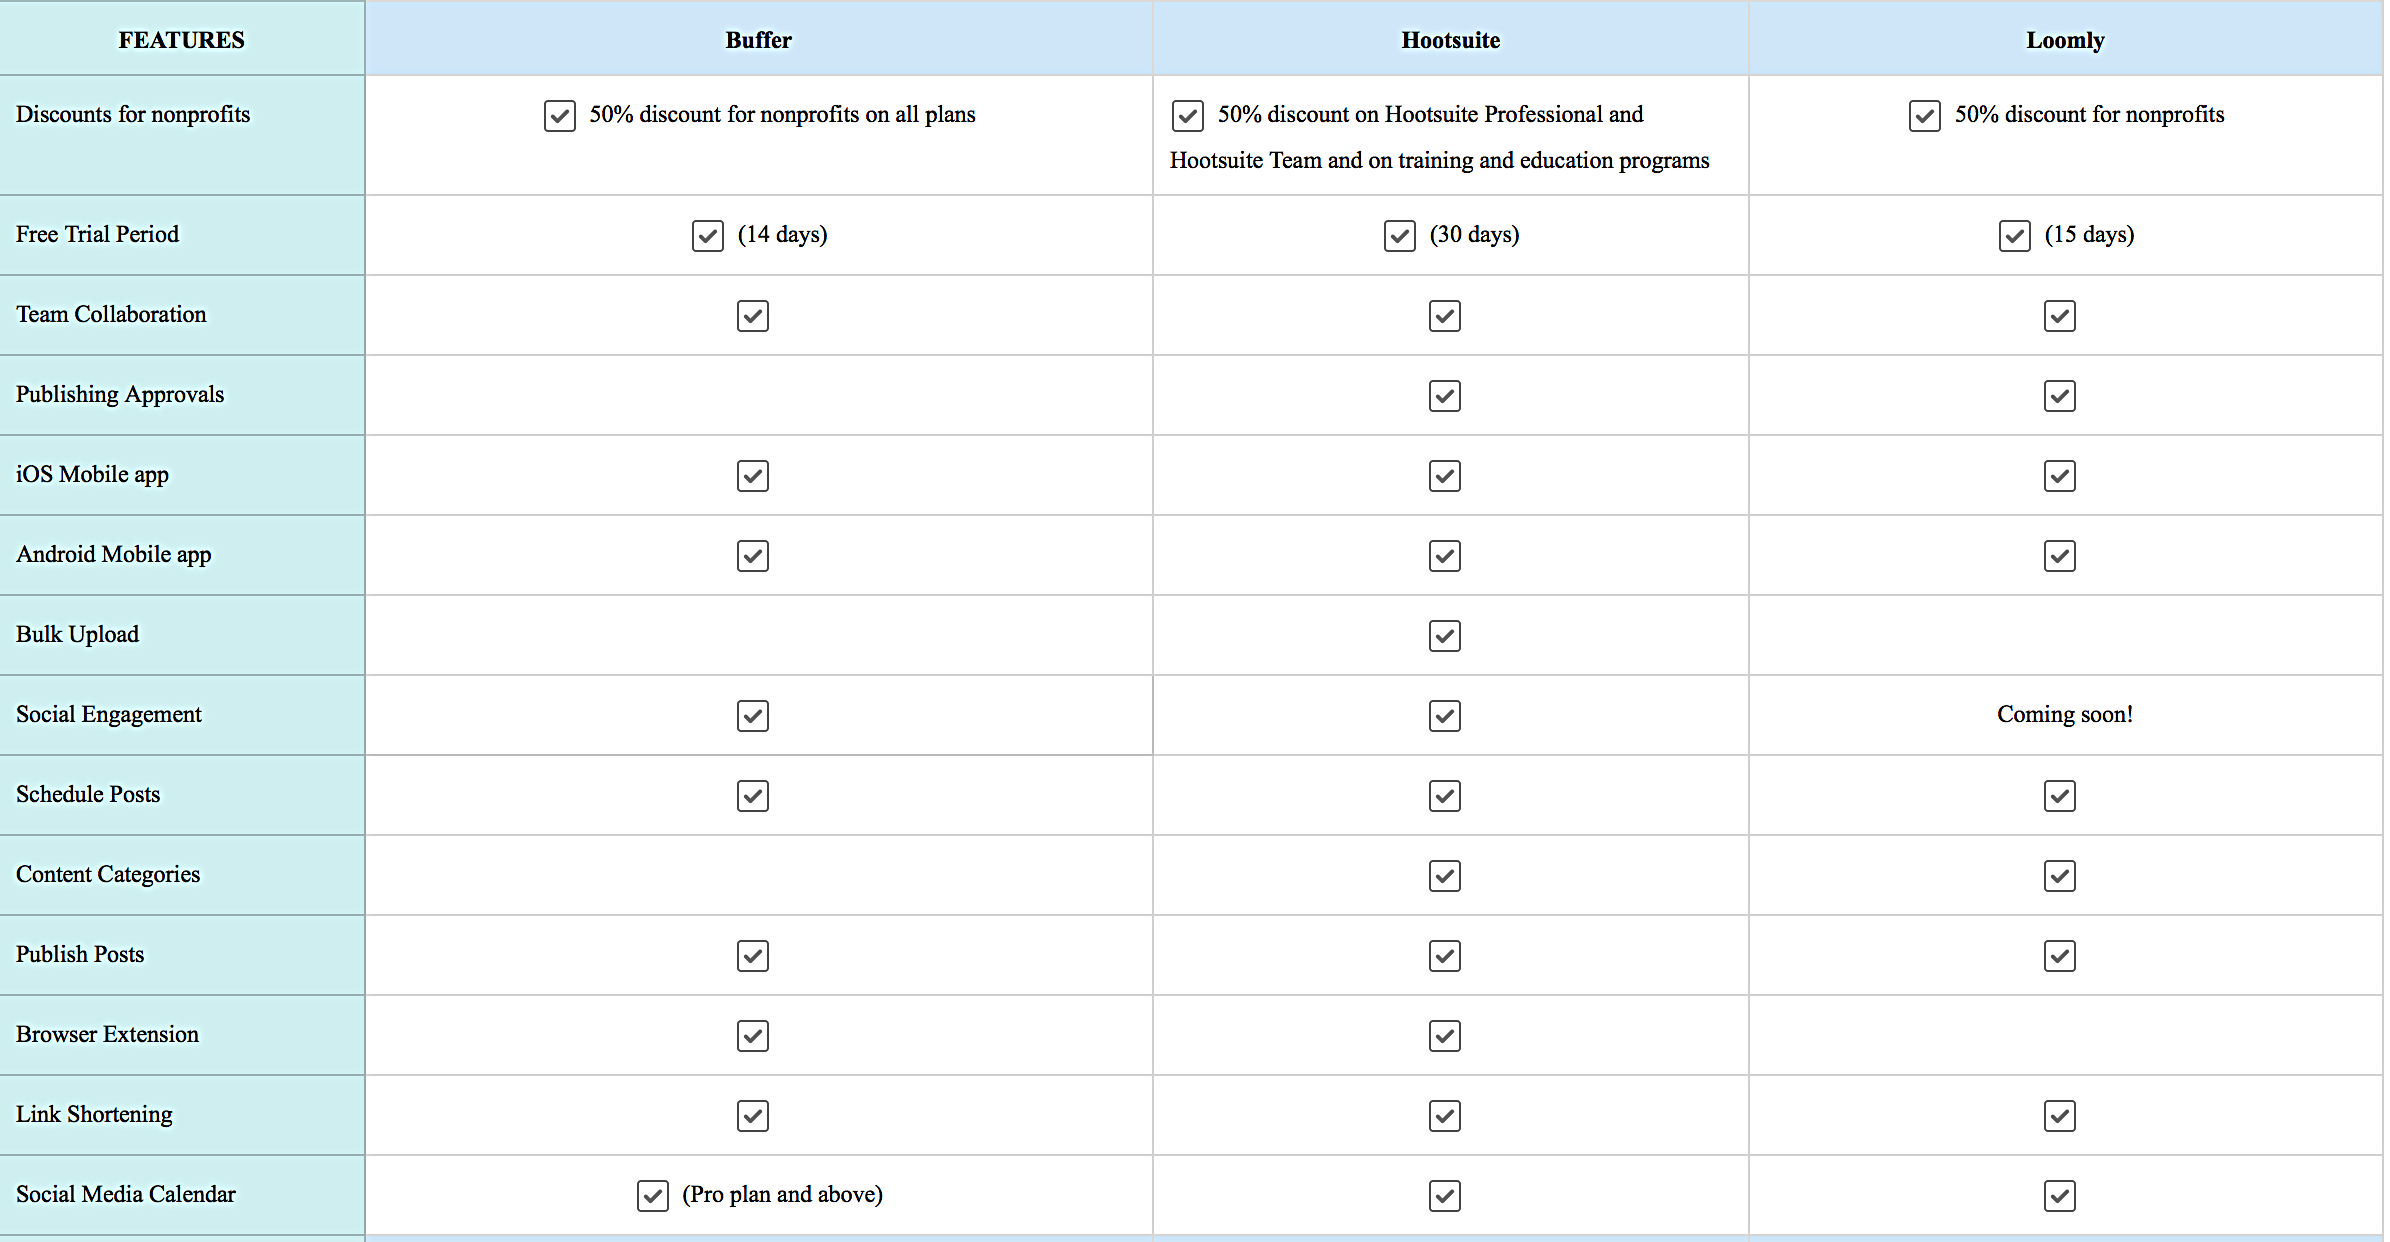Click Loomly's iOS Mobile app checkmark

[2060, 476]
